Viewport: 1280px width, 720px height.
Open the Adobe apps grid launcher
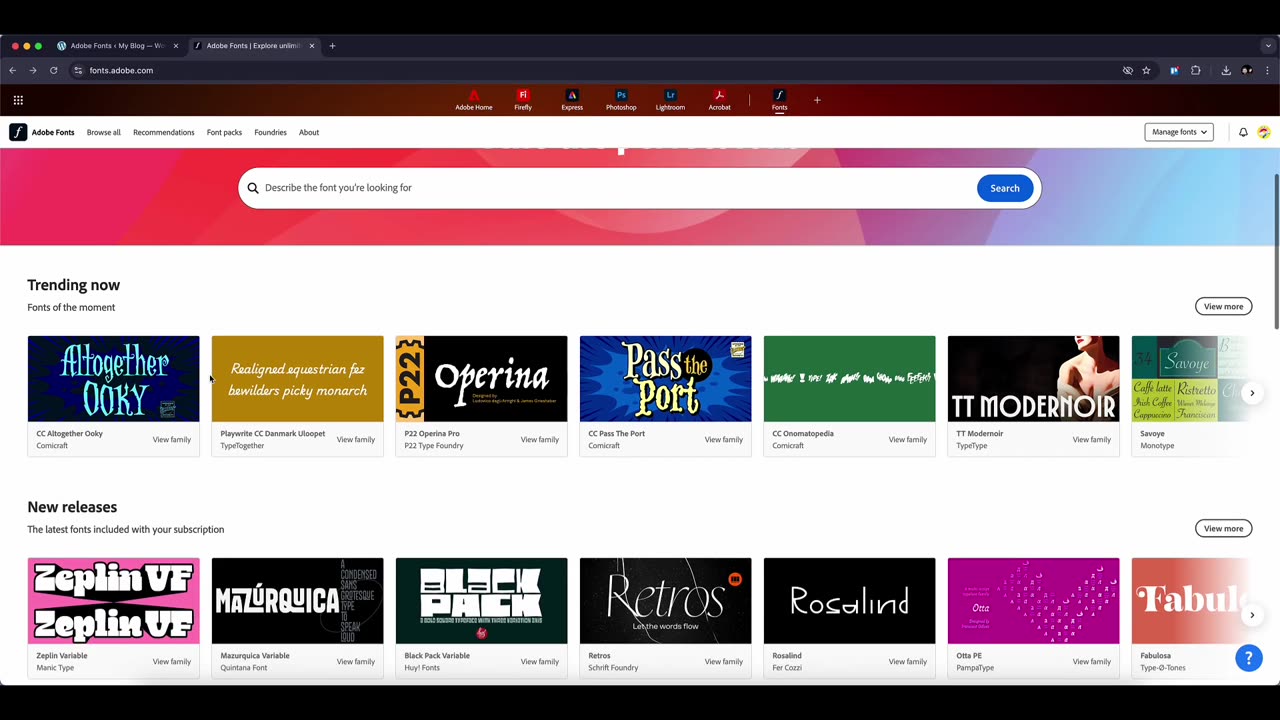[x=18, y=100]
